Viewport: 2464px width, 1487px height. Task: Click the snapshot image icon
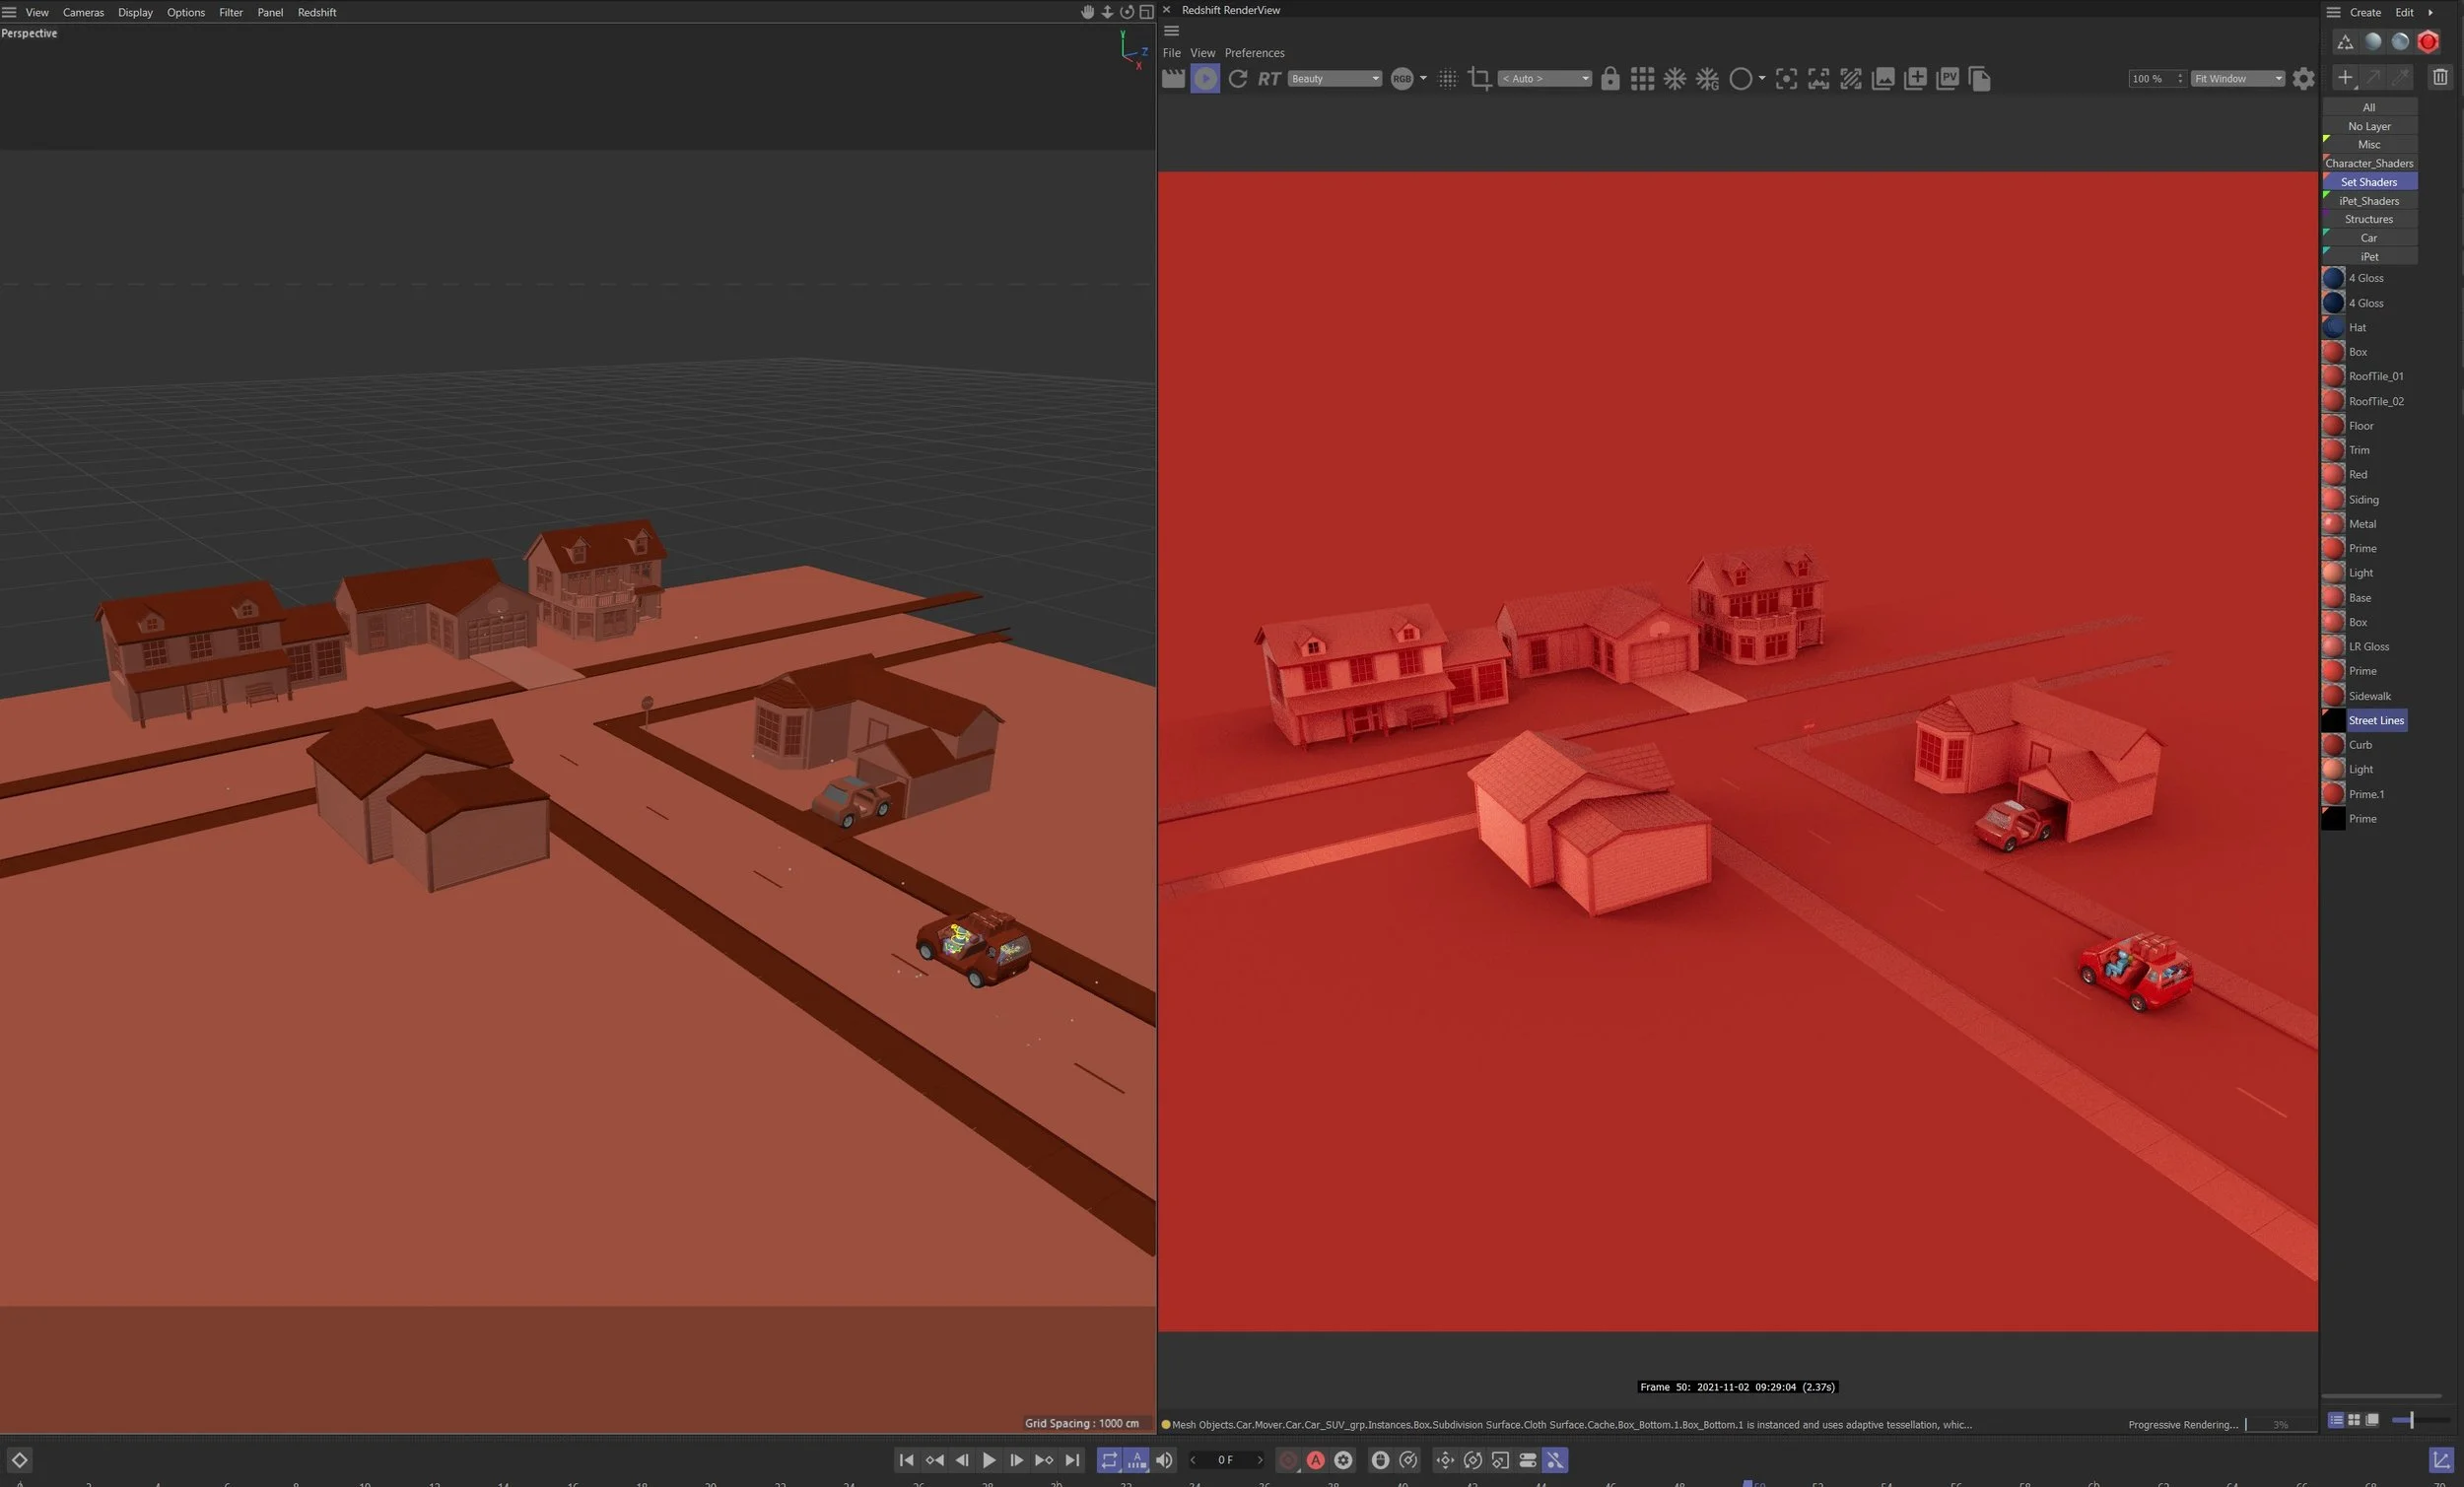(1883, 78)
